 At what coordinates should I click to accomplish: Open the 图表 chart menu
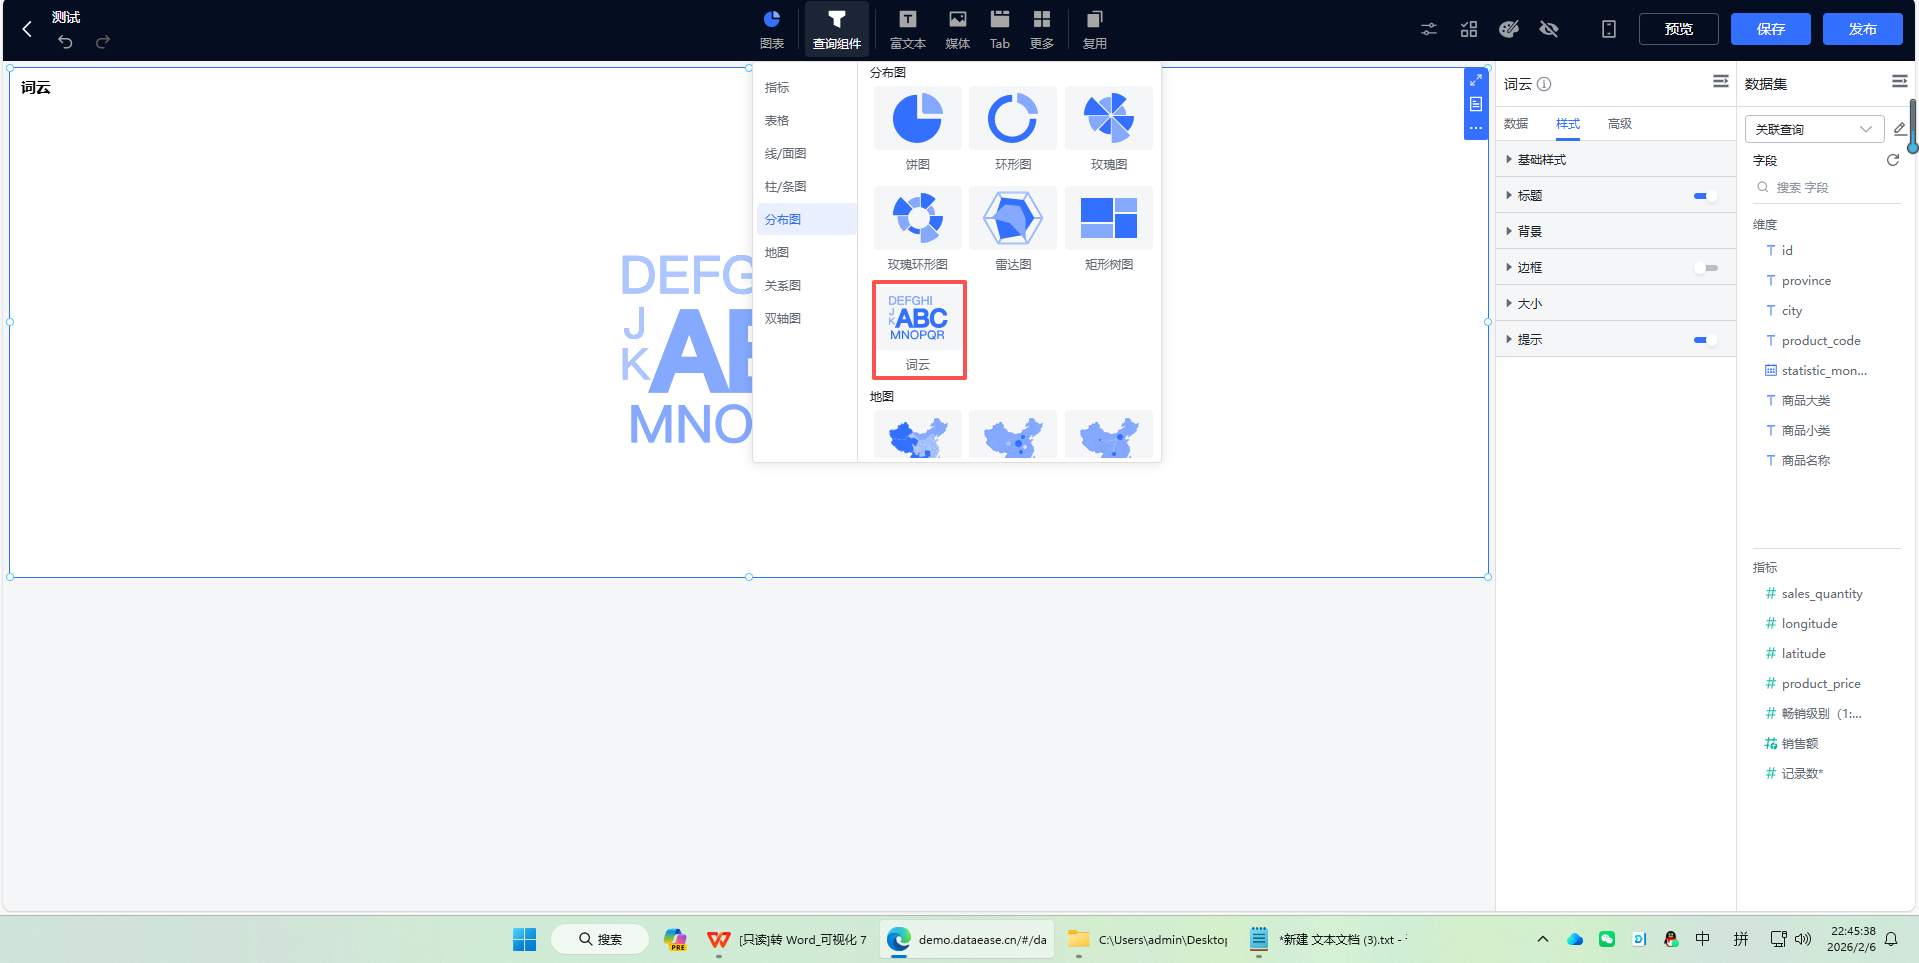coord(771,29)
